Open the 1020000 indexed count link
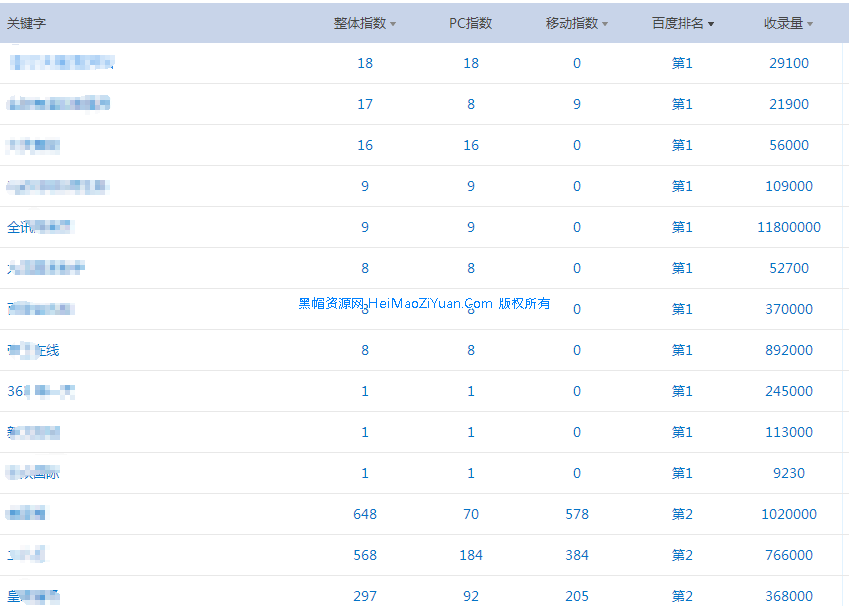Image resolution: width=849 pixels, height=606 pixels. (788, 514)
